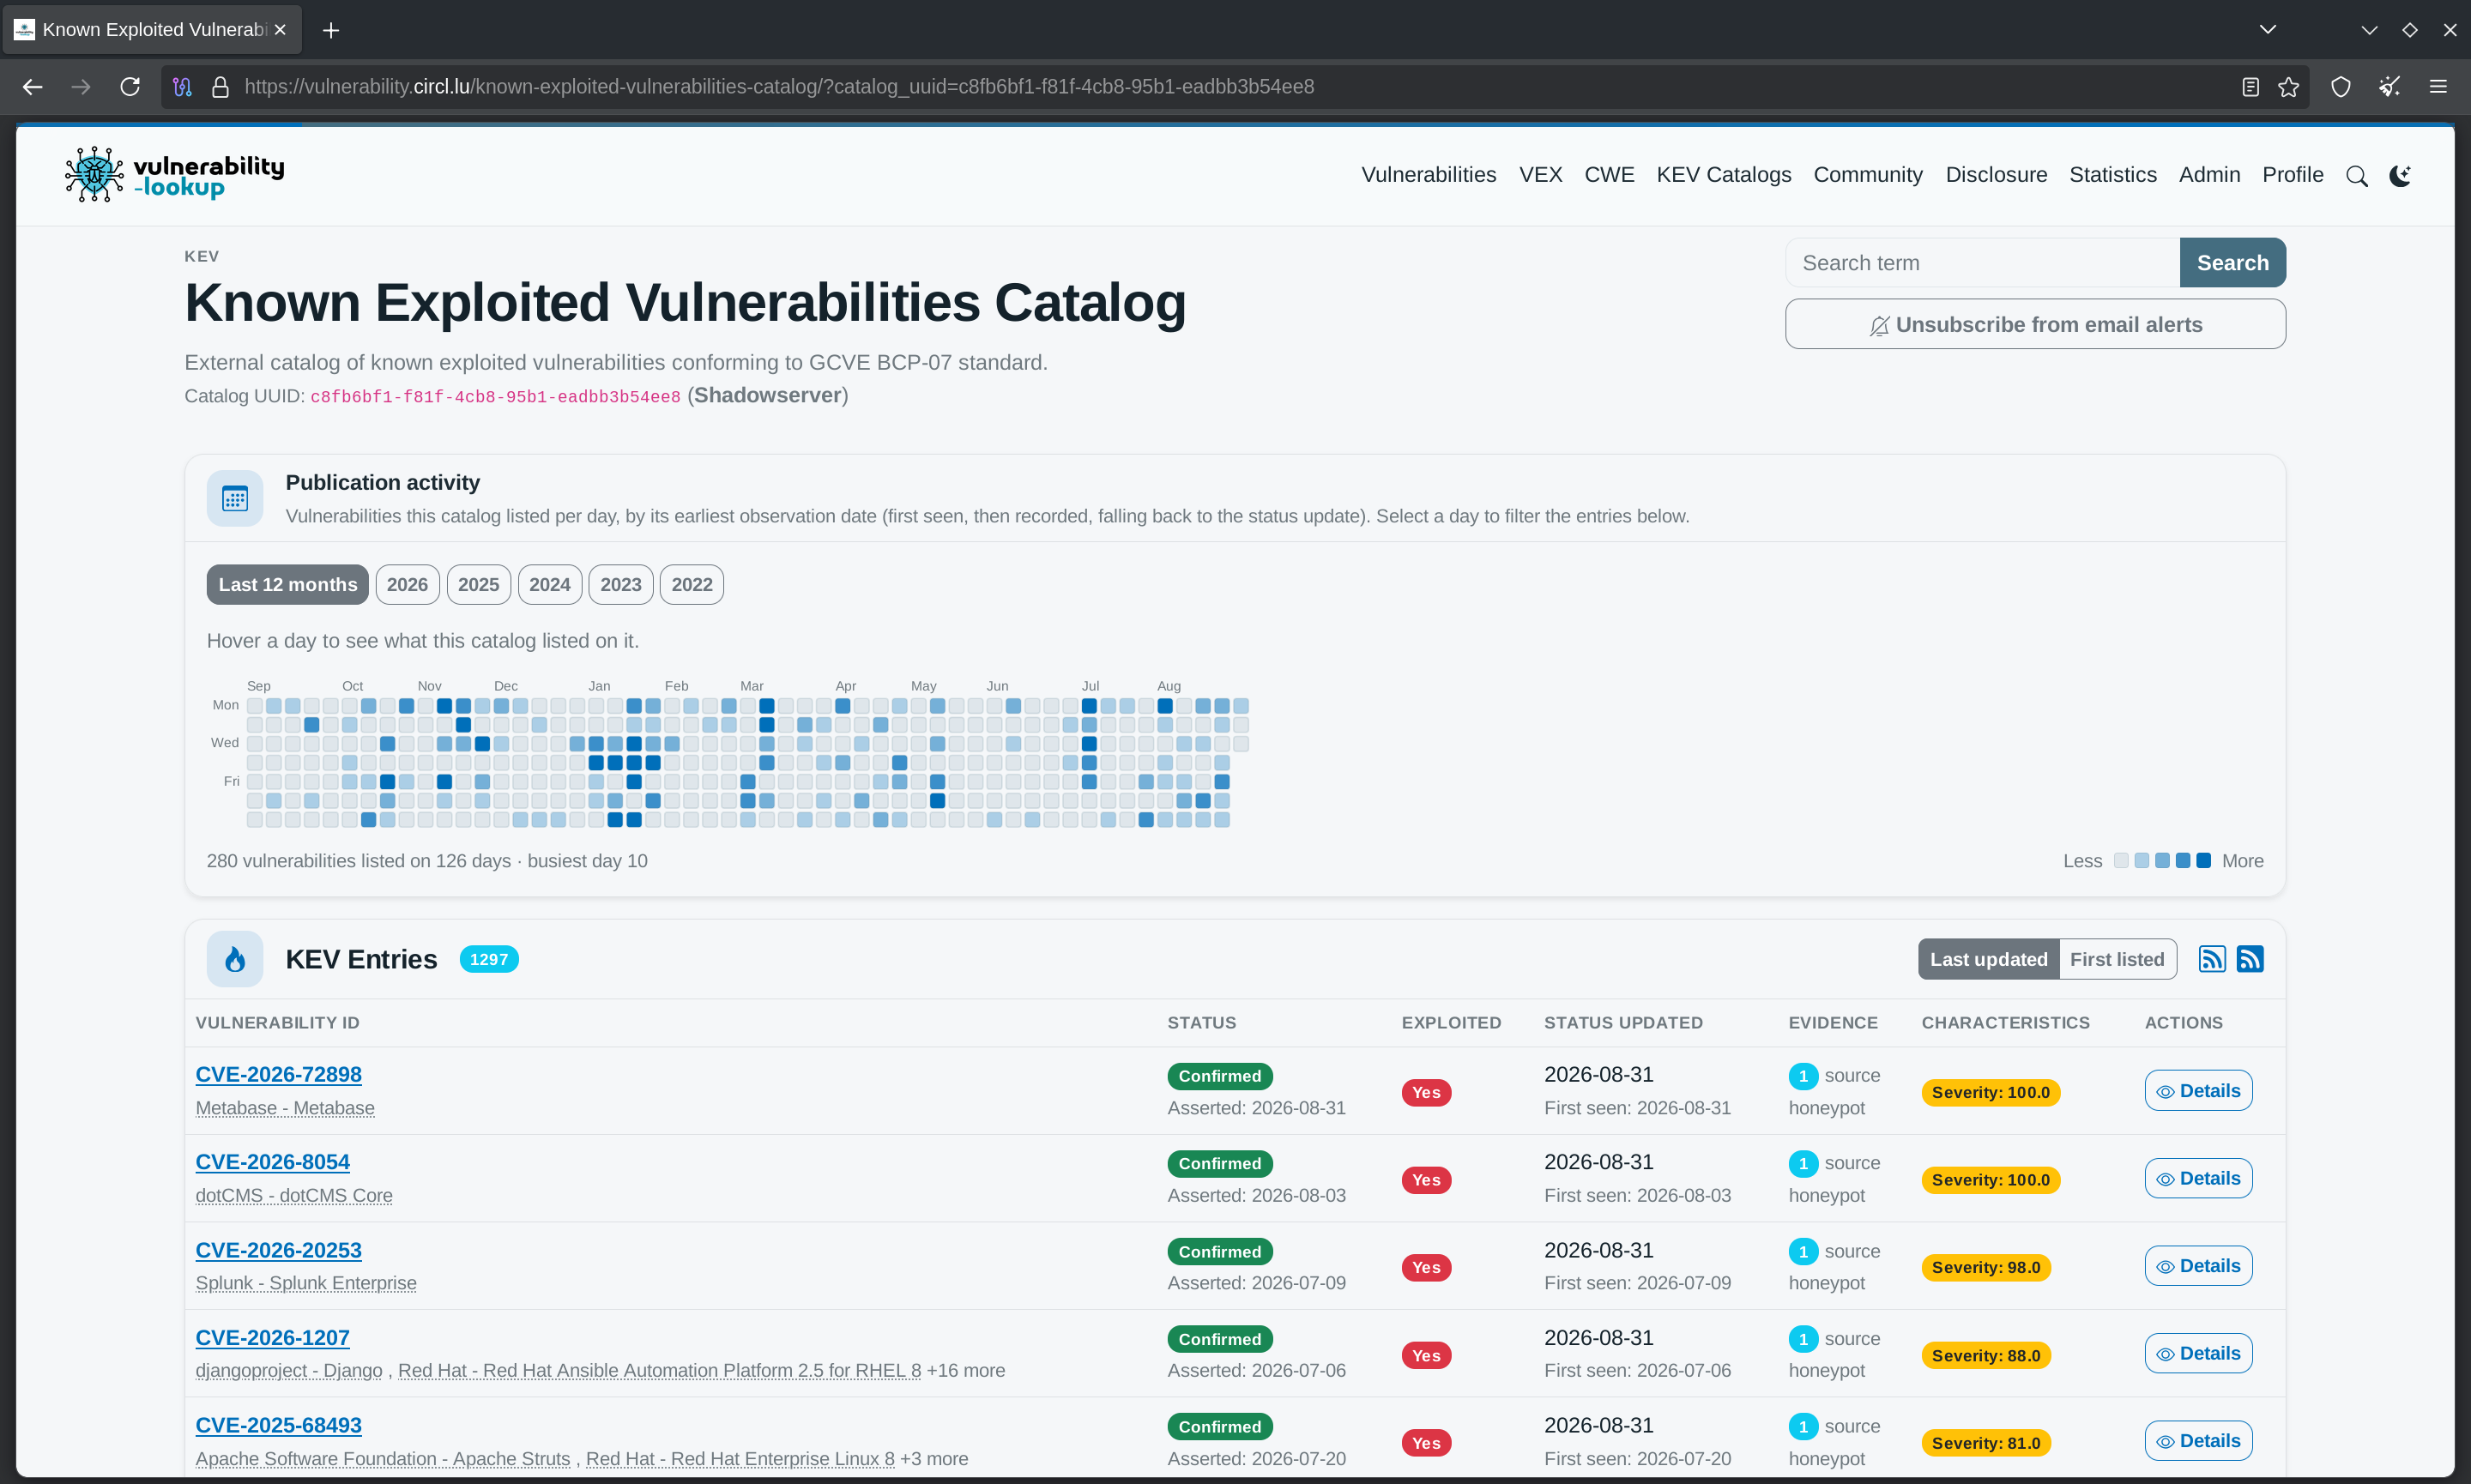2471x1484 pixels.
Task: Click the 1297 KEV Entries count badge
Action: [489, 959]
